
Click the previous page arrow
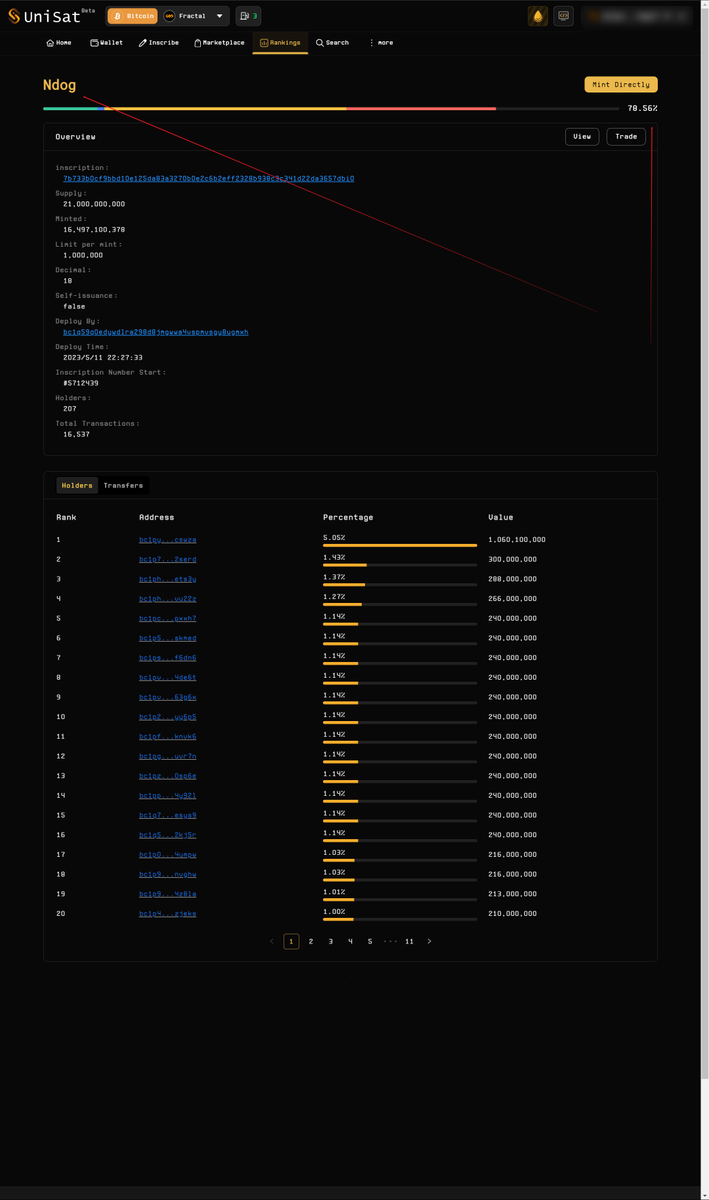[271, 941]
